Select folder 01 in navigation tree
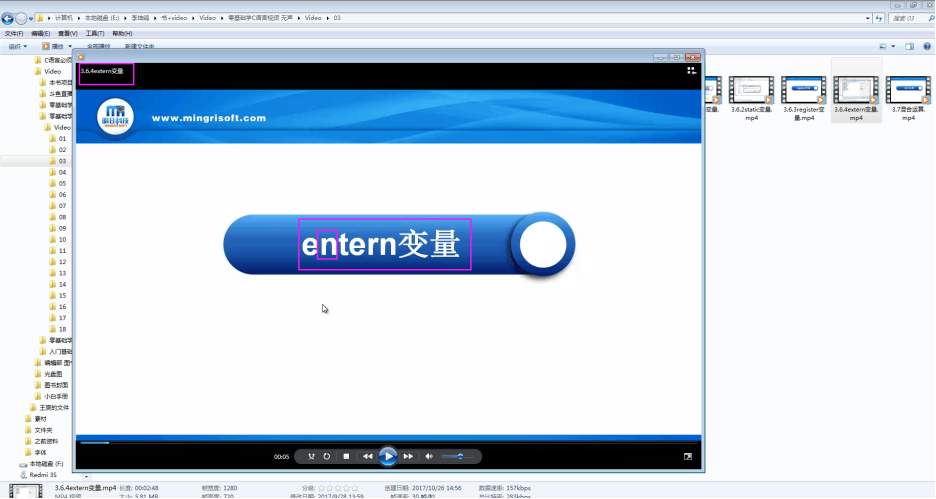Viewport: 936px width, 499px height. [62, 138]
